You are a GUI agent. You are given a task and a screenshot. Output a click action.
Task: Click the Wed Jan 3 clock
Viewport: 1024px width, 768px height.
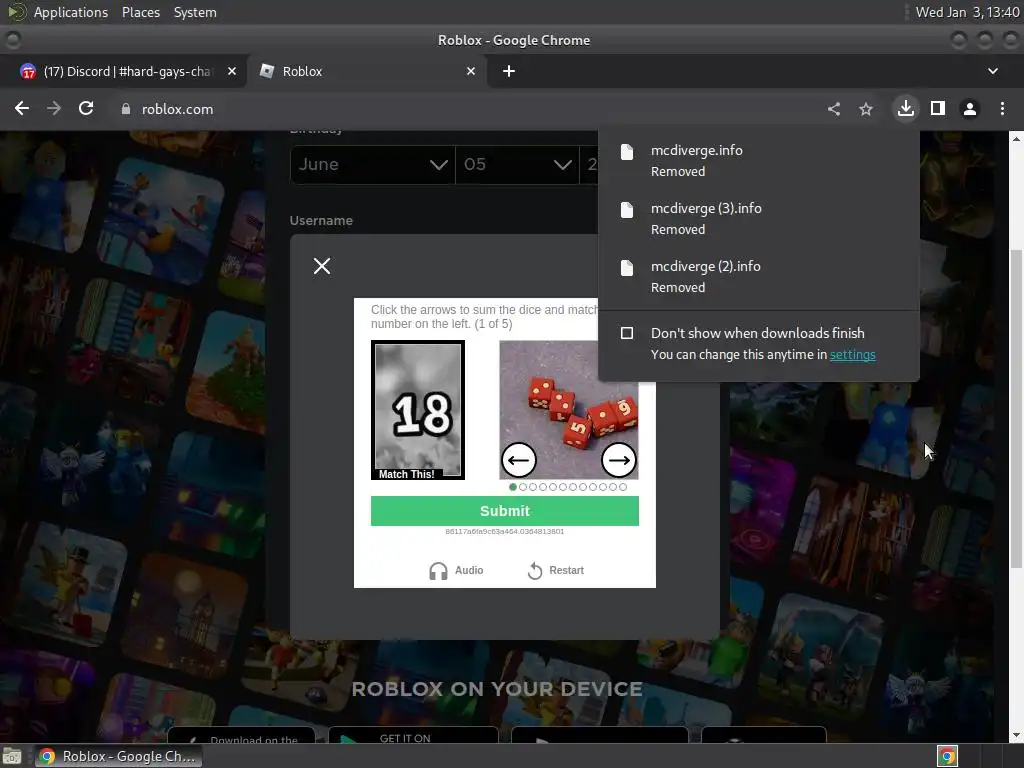pyautogui.click(x=967, y=12)
